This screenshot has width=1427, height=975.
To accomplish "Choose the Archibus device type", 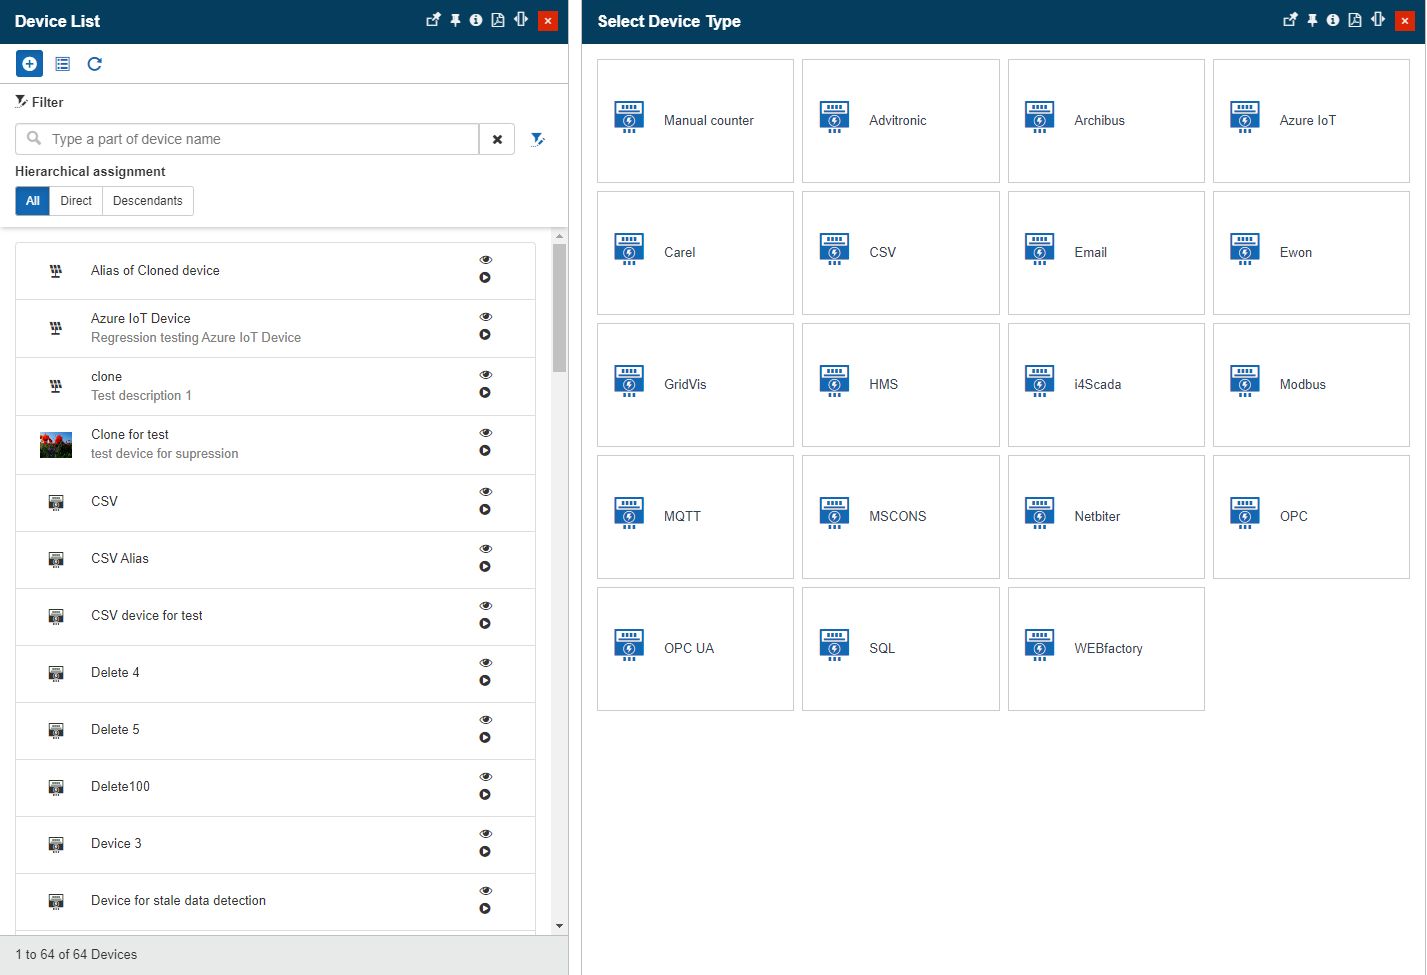I will coord(1106,121).
